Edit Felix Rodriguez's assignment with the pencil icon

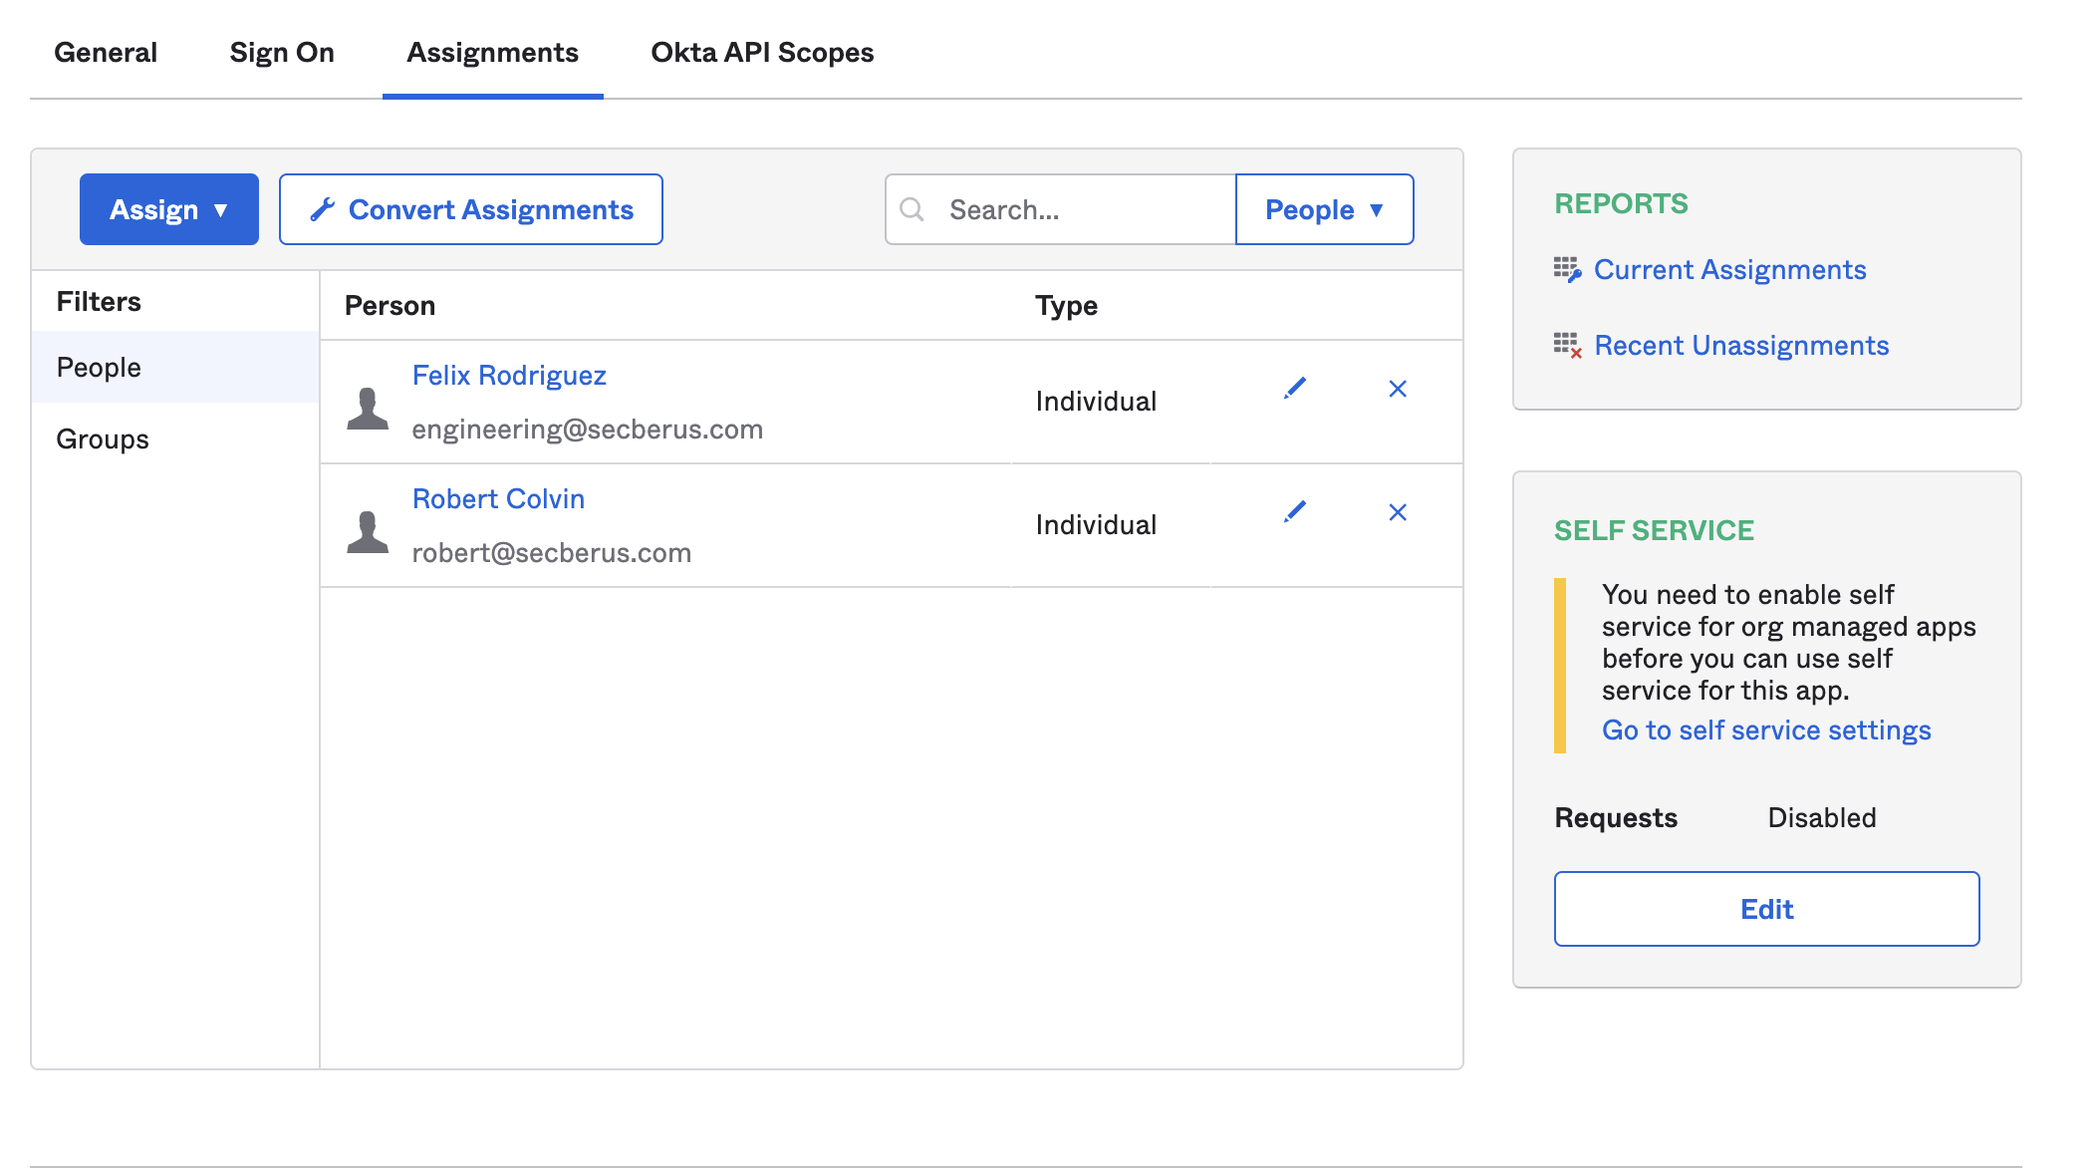tap(1295, 388)
